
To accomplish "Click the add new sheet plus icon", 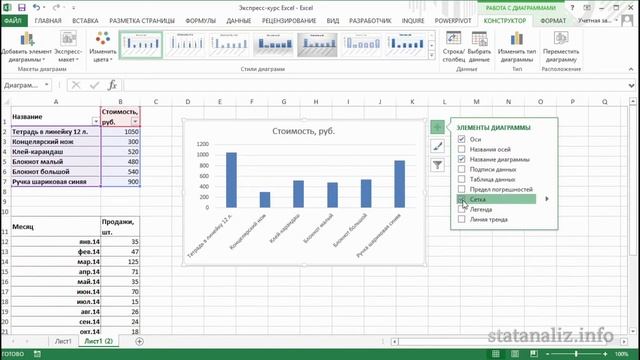I will [x=139, y=341].
